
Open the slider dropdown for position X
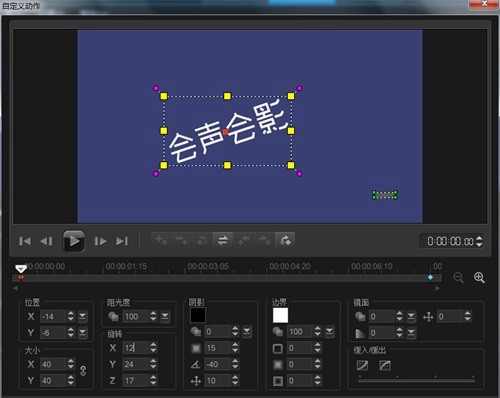click(x=82, y=316)
